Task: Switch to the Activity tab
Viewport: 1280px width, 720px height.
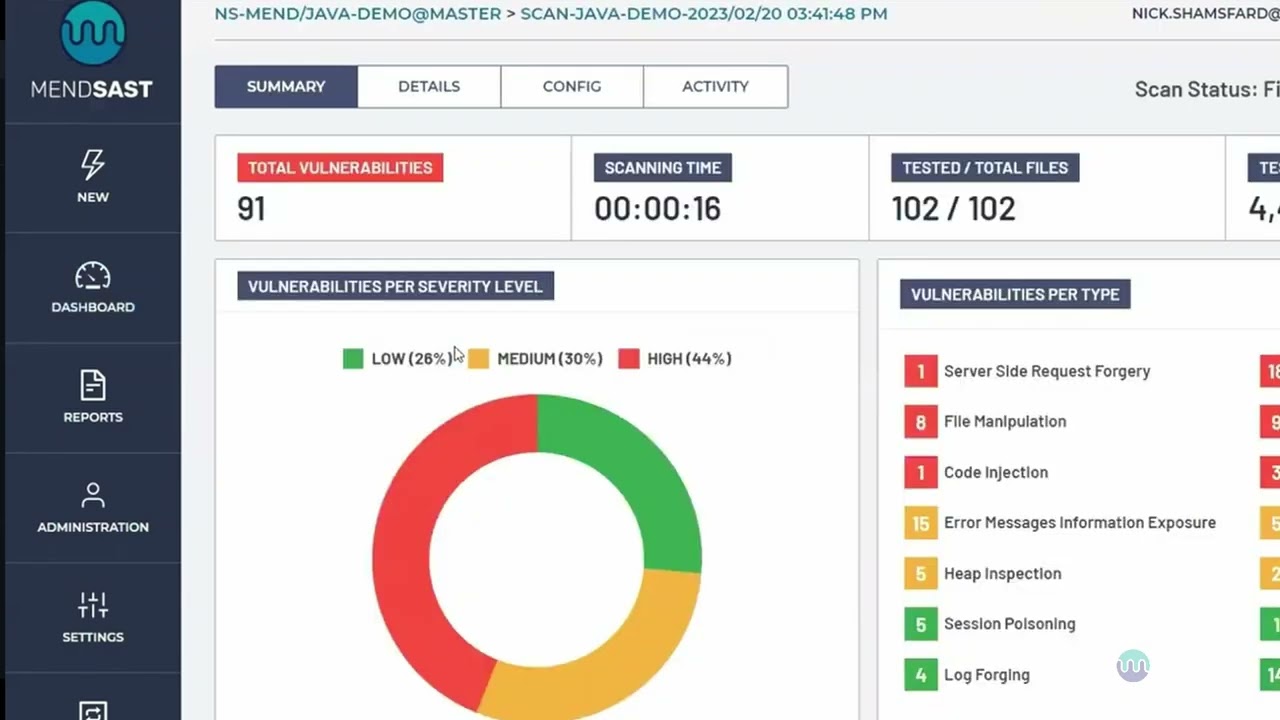Action: click(x=715, y=87)
